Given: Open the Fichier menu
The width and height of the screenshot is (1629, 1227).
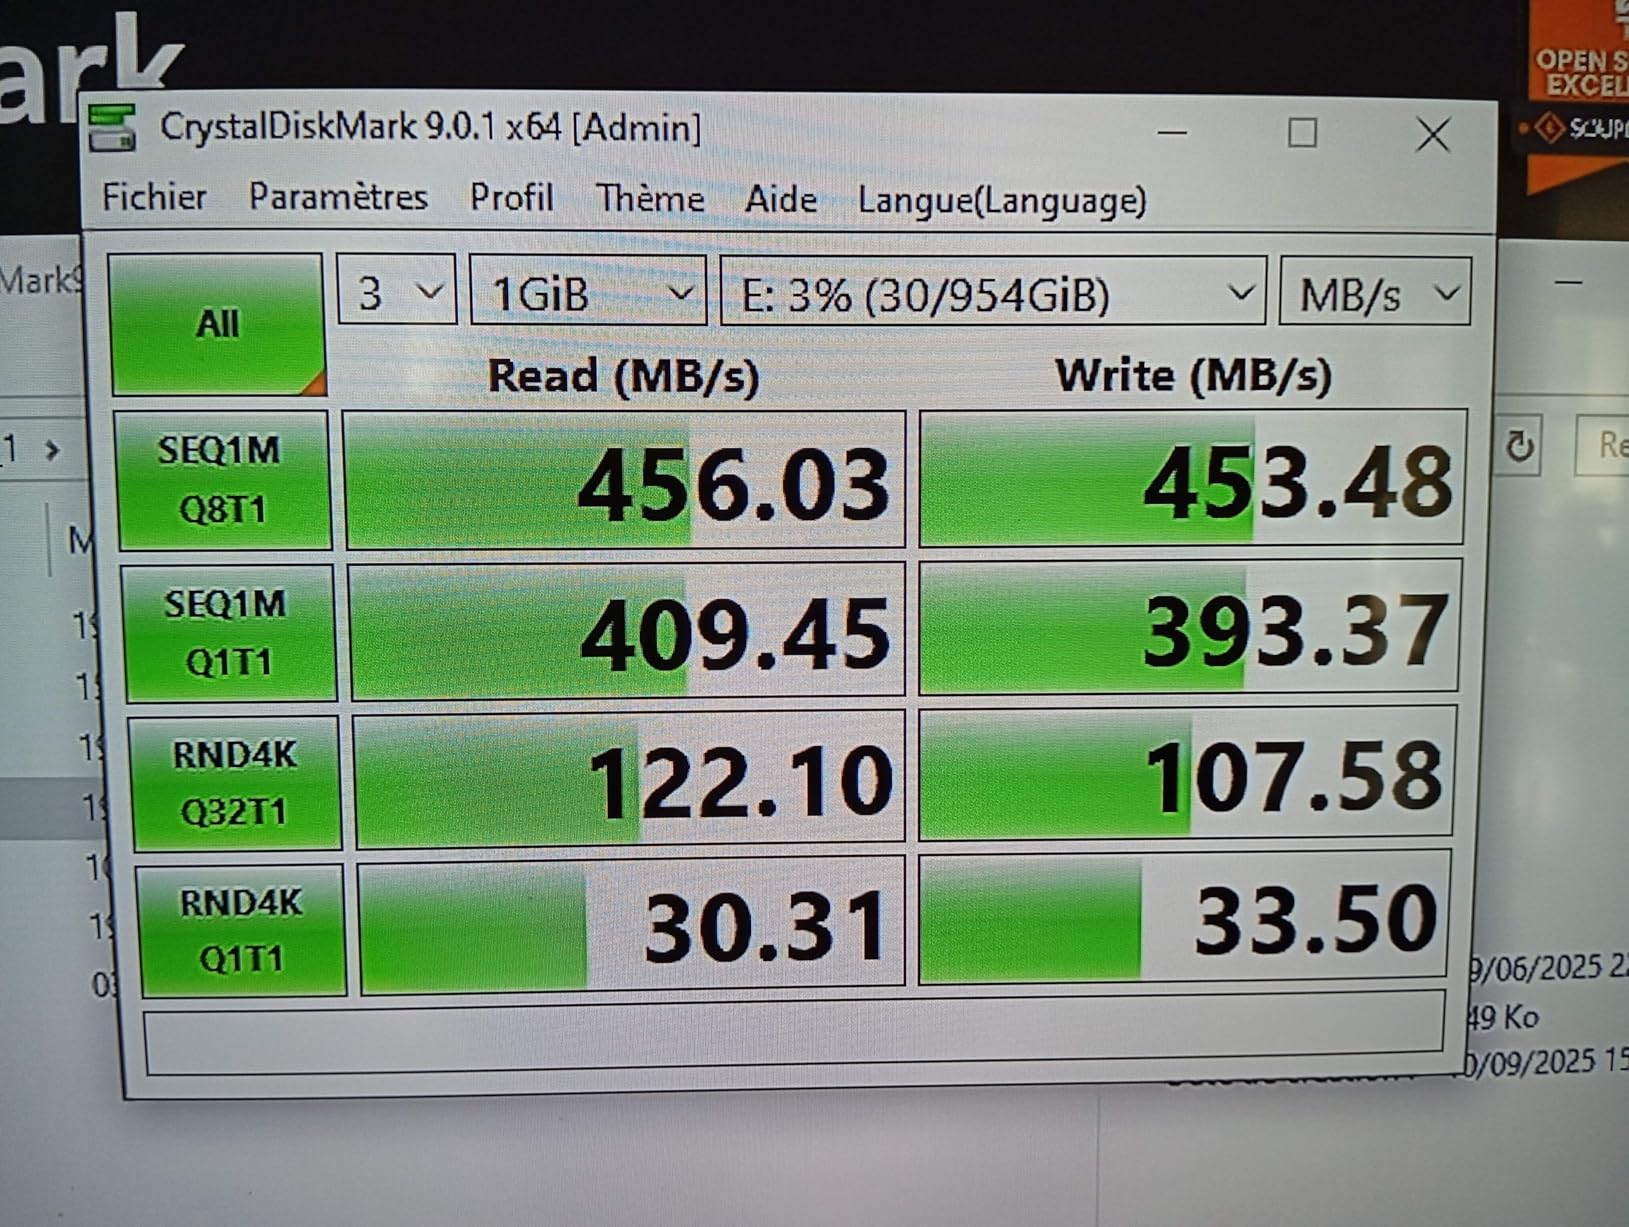Looking at the screenshot, I should [x=154, y=196].
